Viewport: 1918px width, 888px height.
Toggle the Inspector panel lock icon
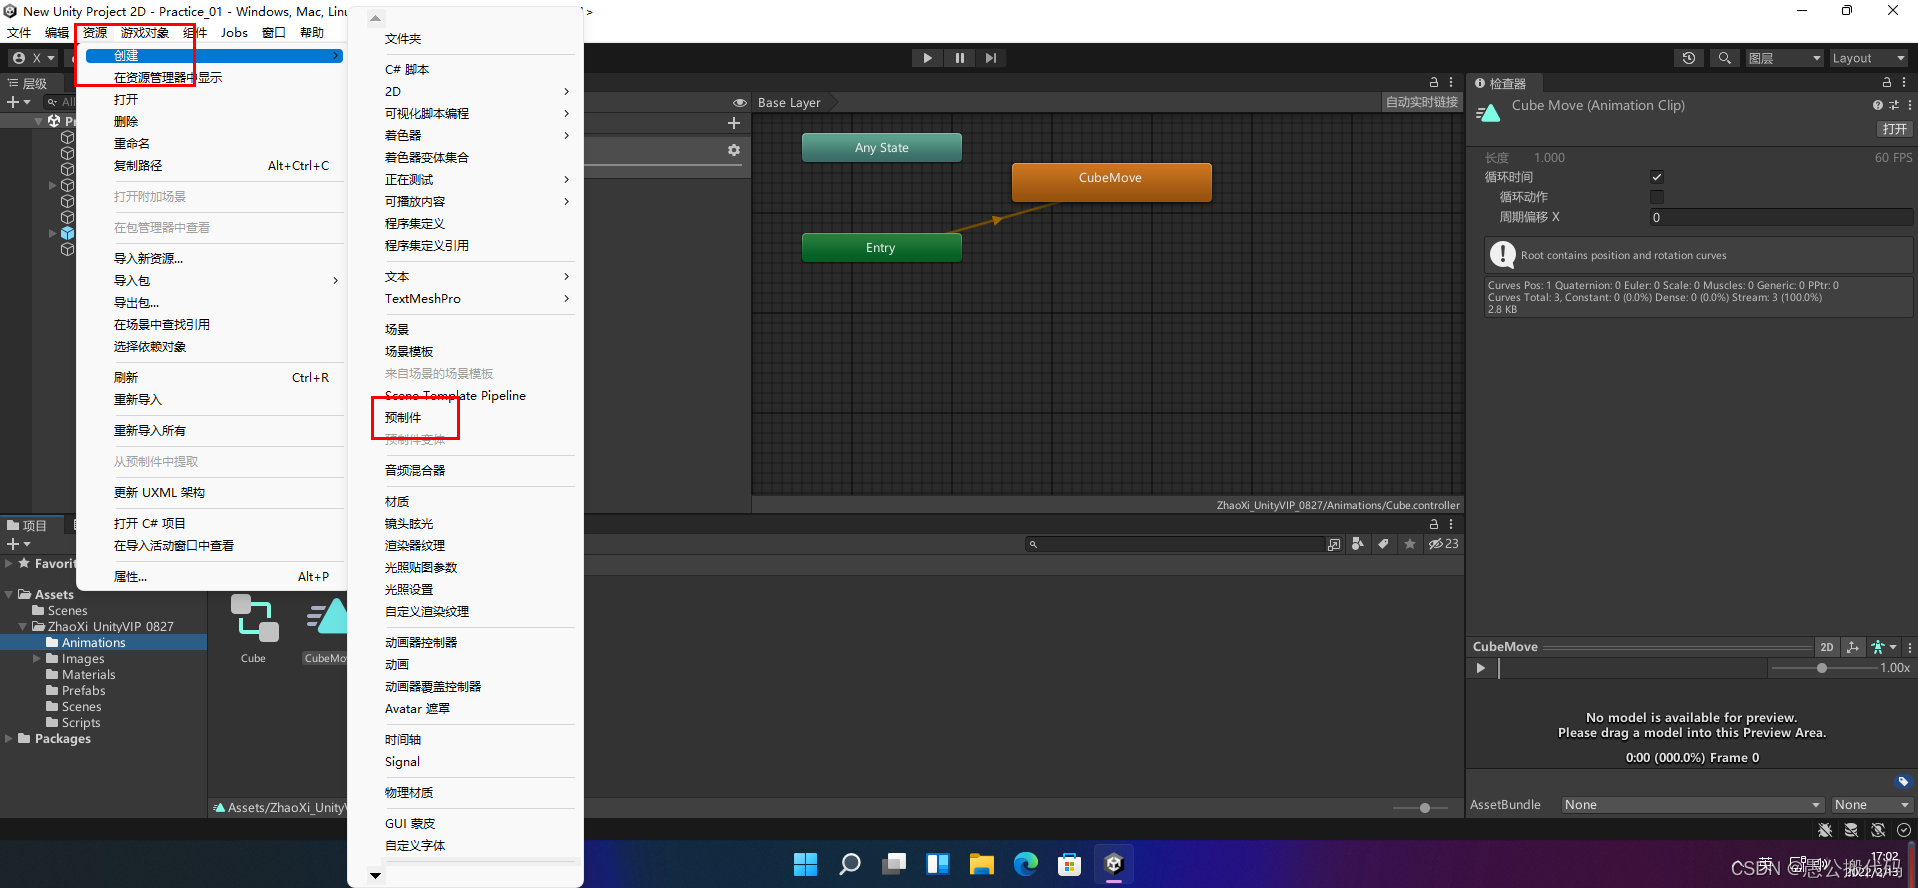1887,83
